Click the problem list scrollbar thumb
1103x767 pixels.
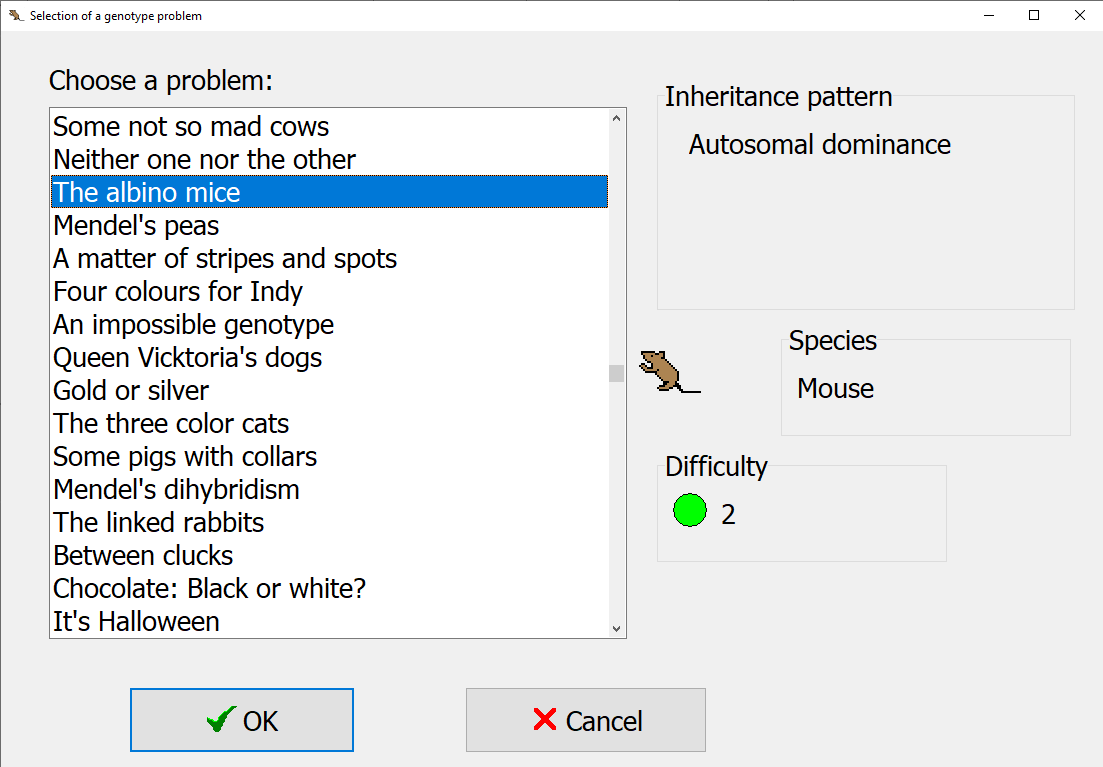[616, 373]
